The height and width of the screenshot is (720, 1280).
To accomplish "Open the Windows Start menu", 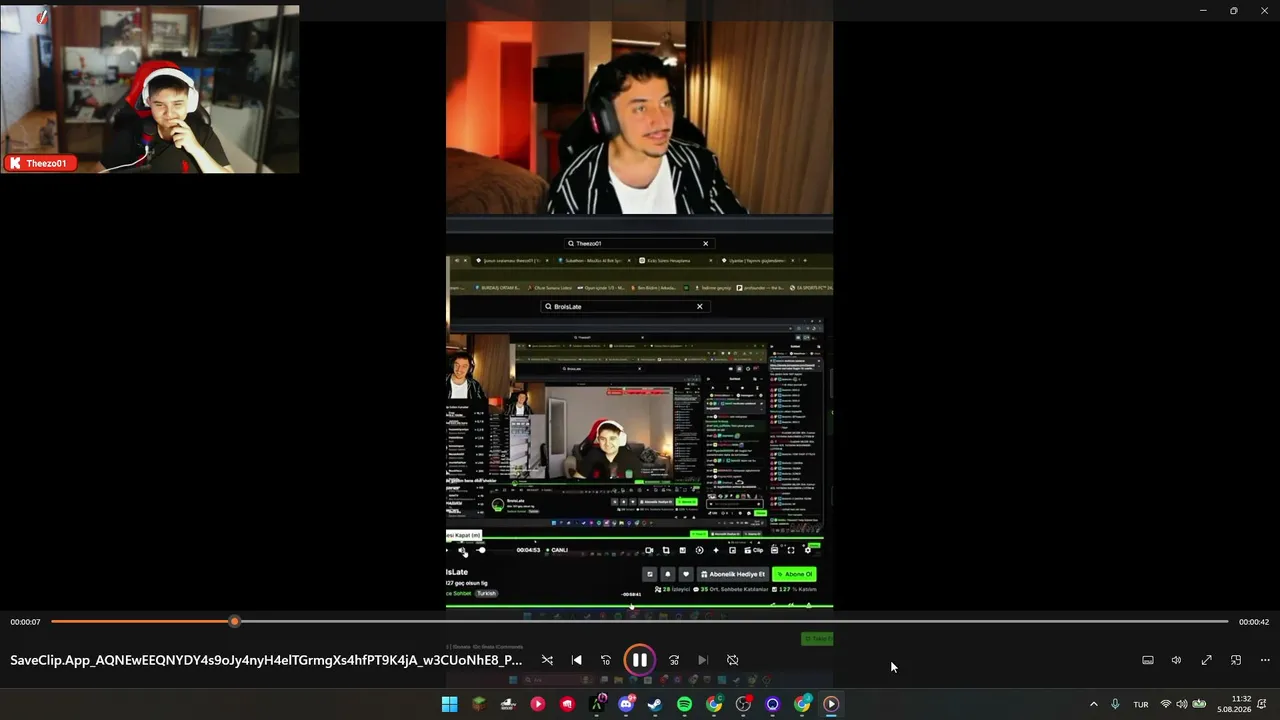I will (450, 704).
